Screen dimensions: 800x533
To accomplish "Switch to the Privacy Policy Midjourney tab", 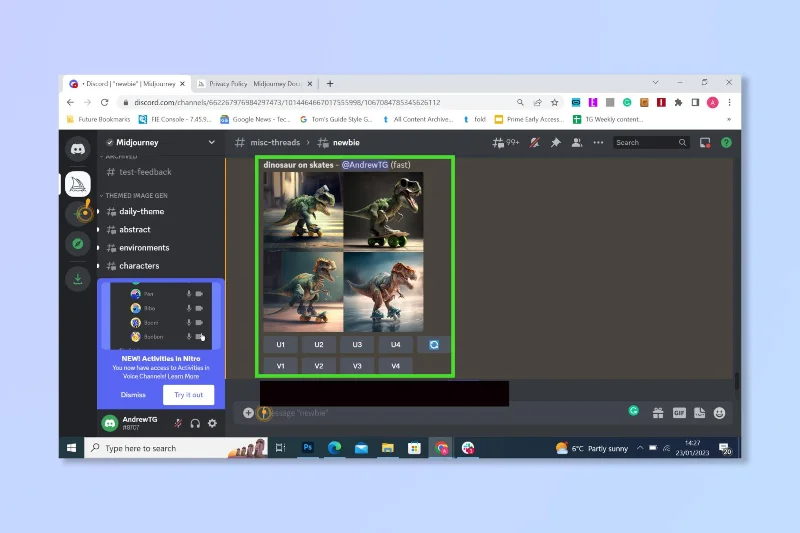I will (255, 84).
